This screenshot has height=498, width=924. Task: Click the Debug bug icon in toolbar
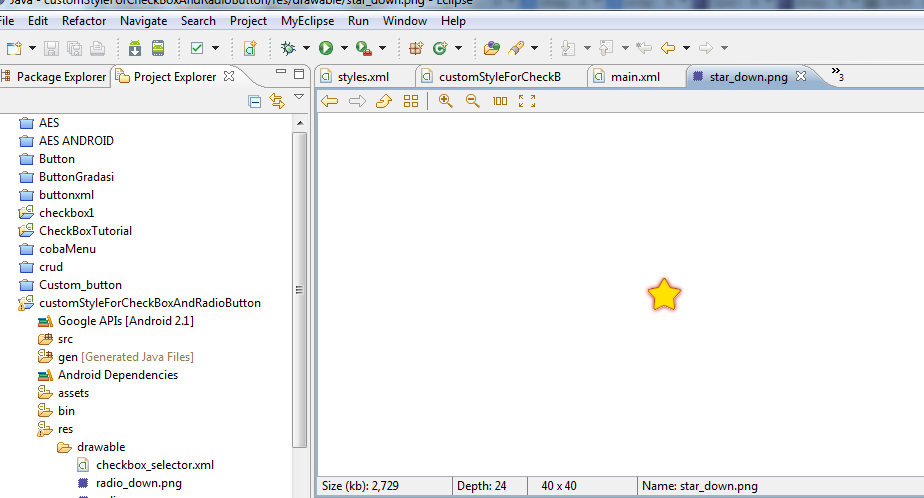[288, 47]
